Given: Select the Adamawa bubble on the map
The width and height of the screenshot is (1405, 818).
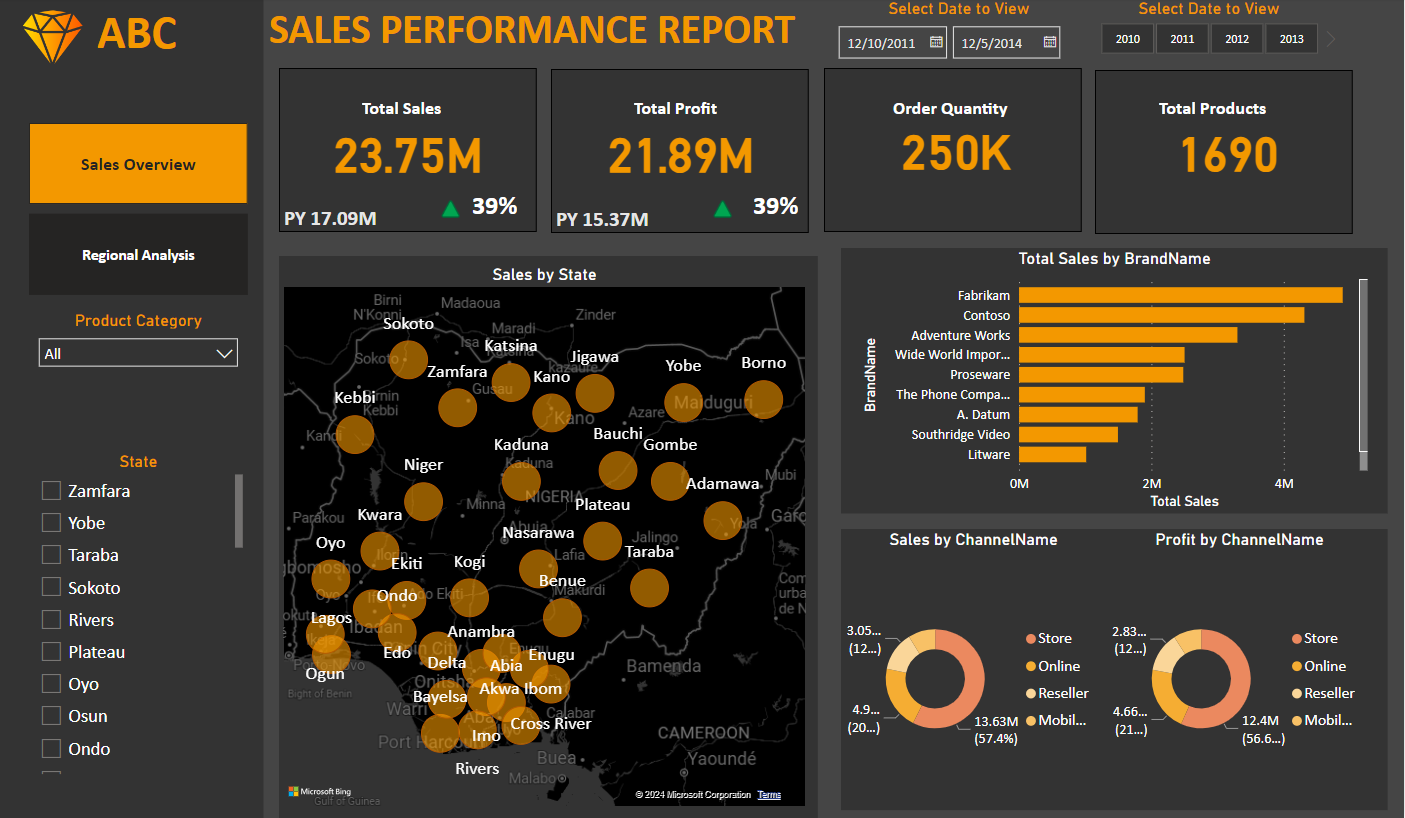Looking at the screenshot, I should tap(723, 520).
